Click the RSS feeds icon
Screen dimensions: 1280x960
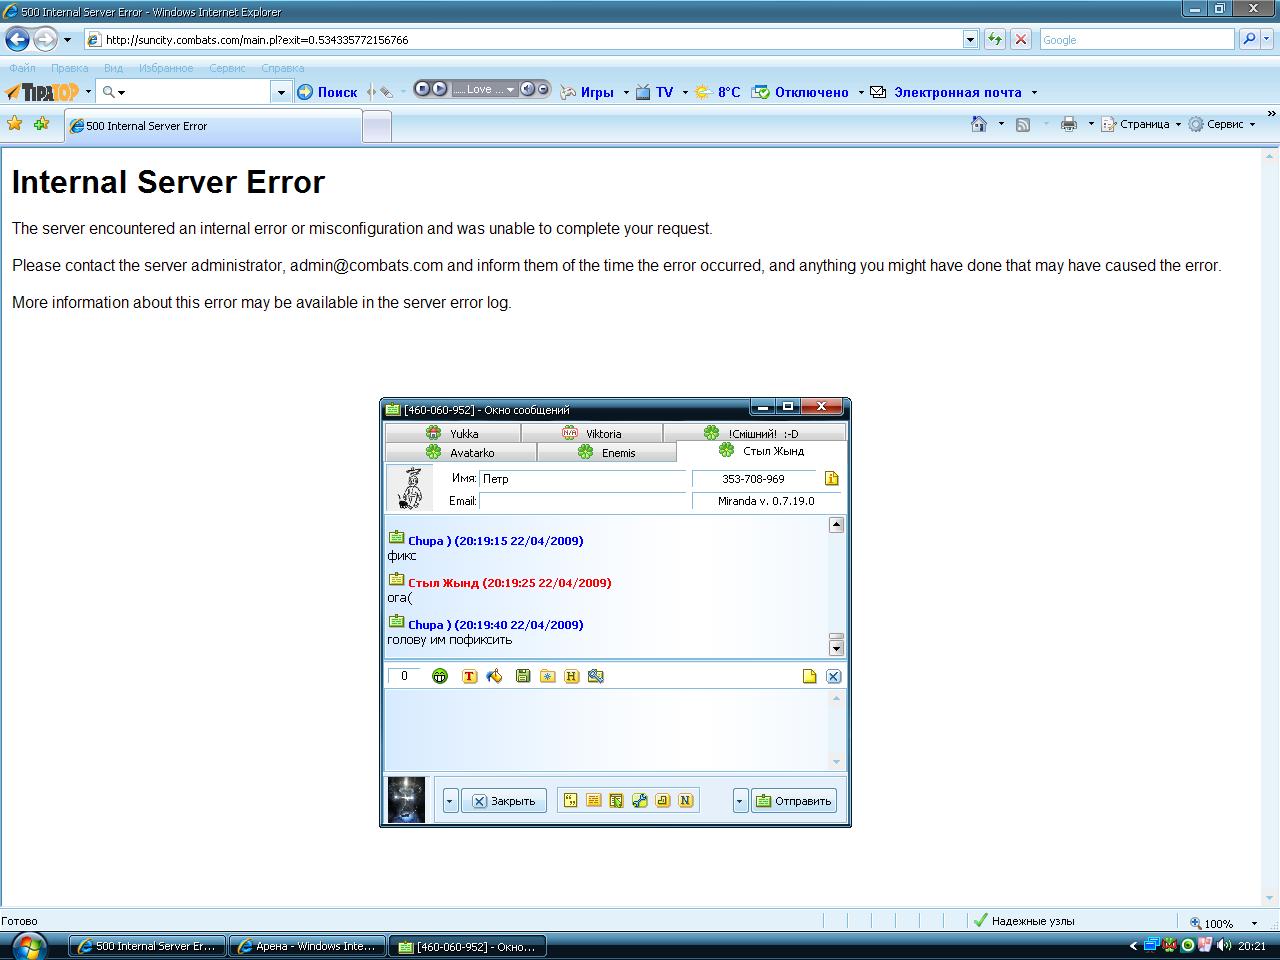(x=1023, y=125)
